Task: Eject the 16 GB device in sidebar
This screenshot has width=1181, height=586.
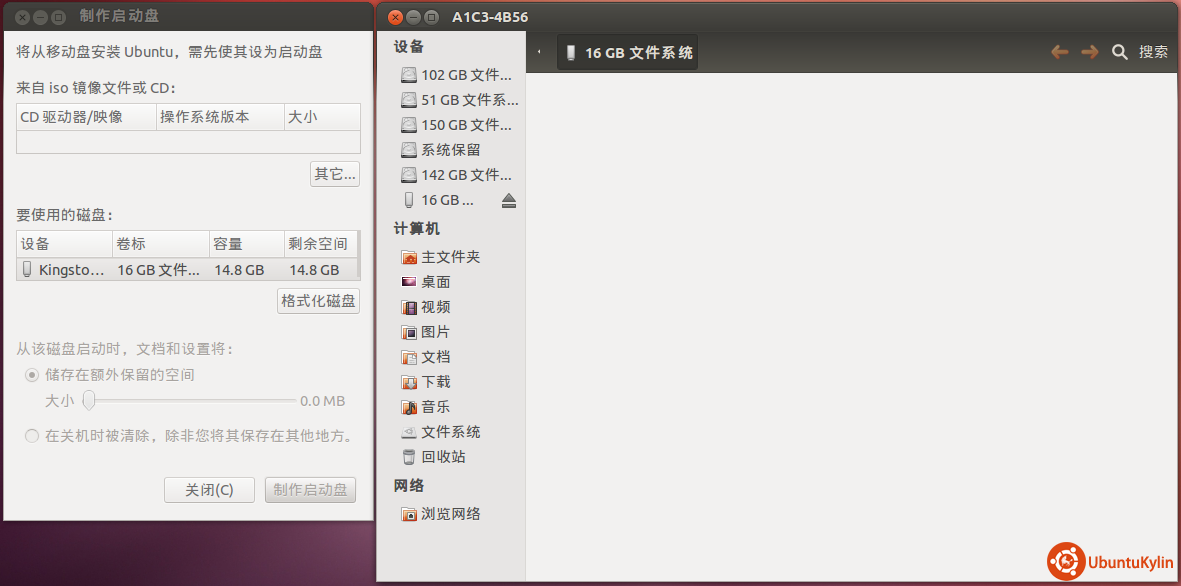Action: [509, 201]
